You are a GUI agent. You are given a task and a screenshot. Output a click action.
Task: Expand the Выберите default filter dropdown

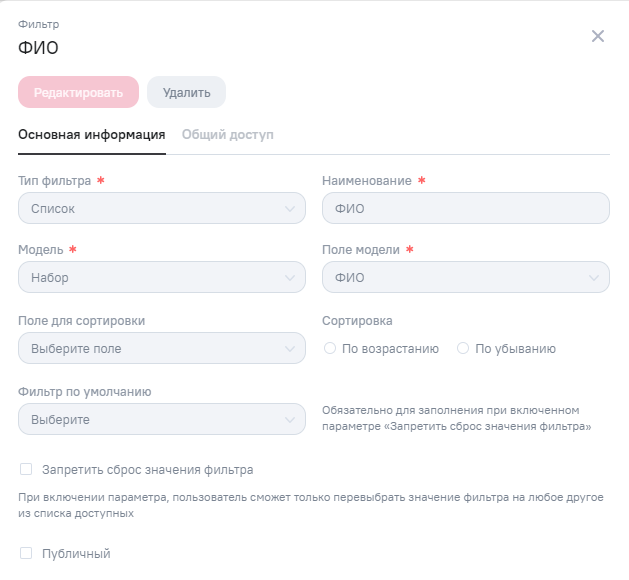[x=150, y=420]
